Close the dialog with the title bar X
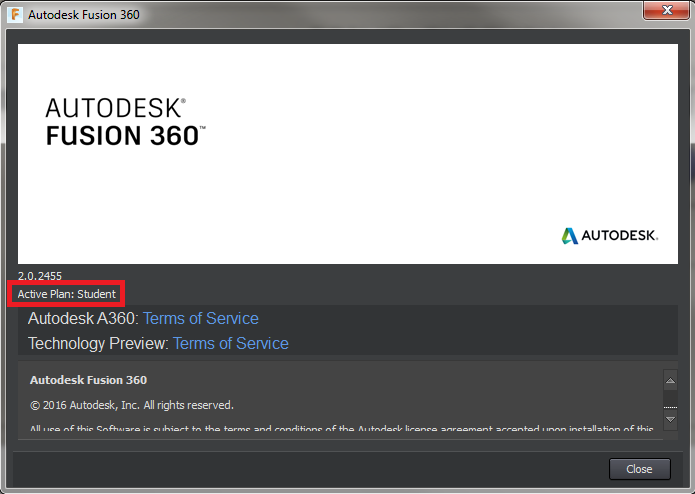Image resolution: width=695 pixels, height=494 pixels. tap(667, 10)
